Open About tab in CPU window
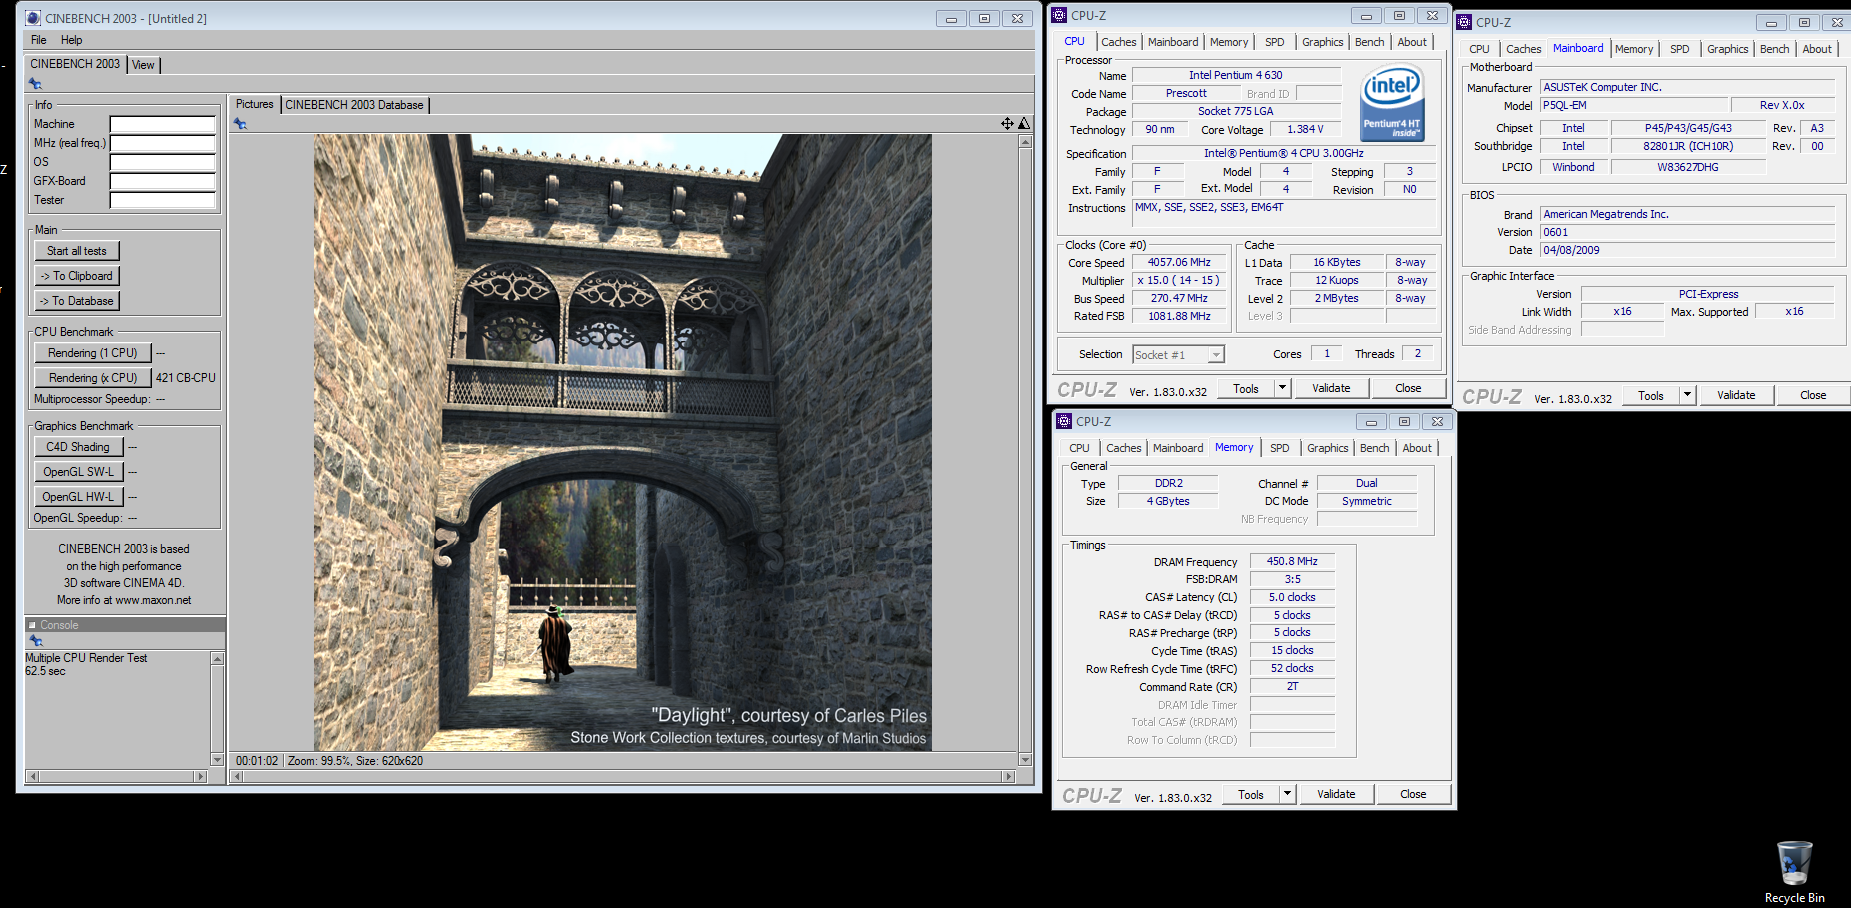1851x908 pixels. 1412,42
